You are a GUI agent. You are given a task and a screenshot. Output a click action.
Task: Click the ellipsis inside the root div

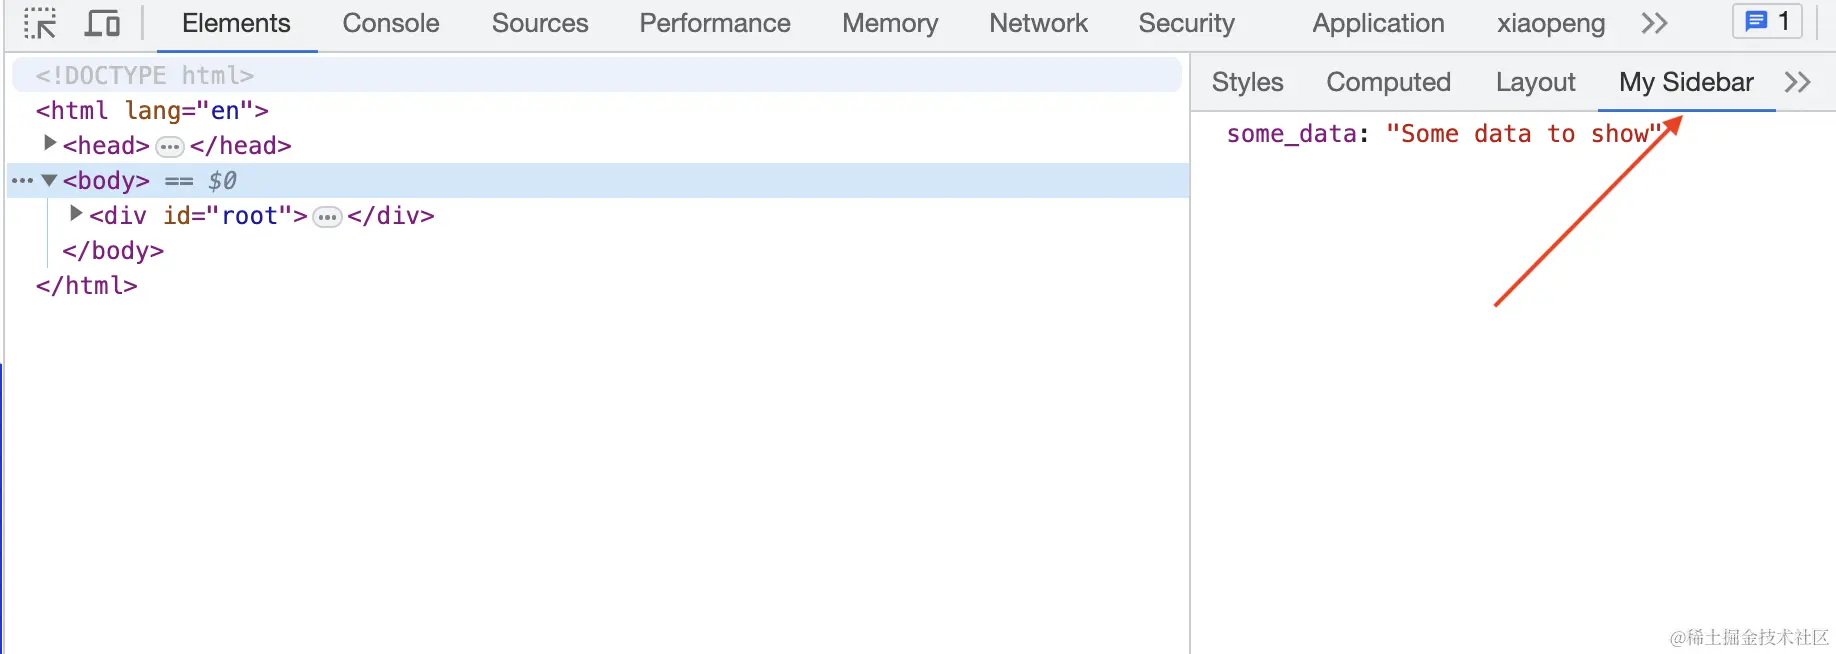pyautogui.click(x=326, y=216)
